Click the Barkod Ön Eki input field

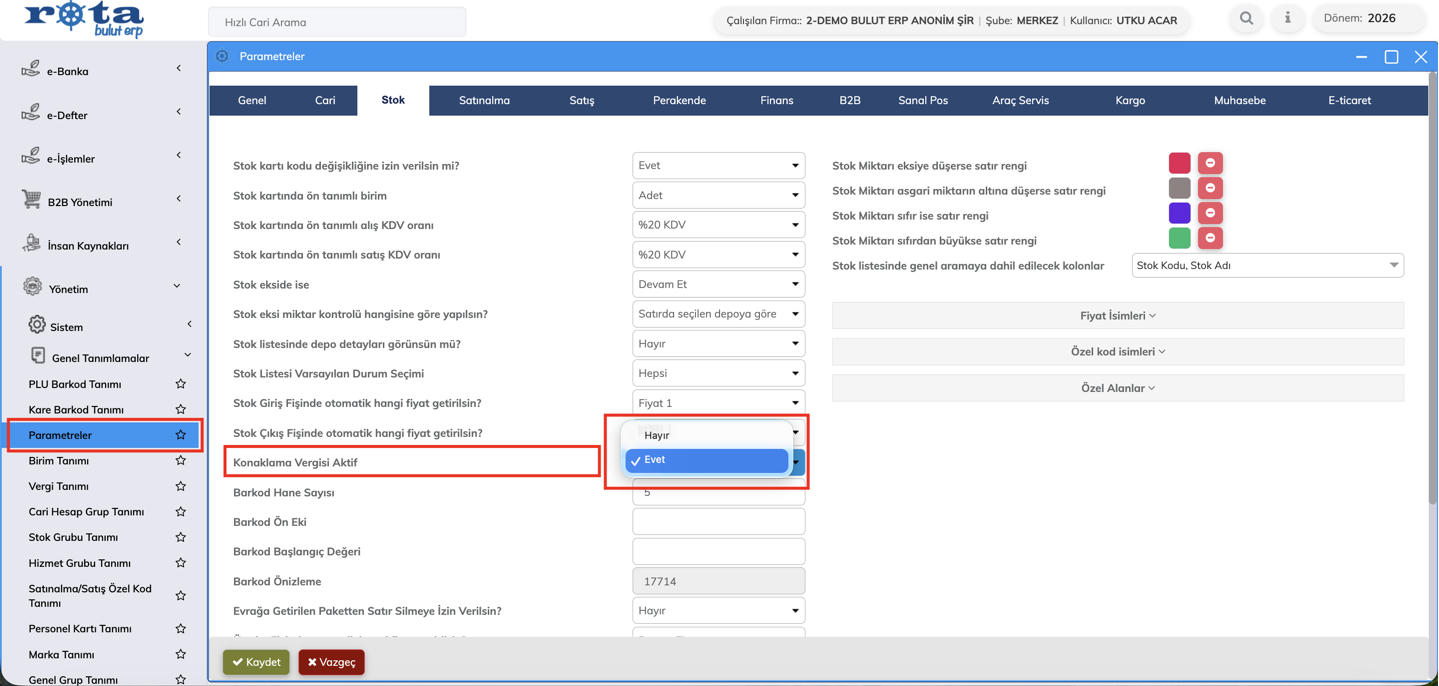(718, 522)
